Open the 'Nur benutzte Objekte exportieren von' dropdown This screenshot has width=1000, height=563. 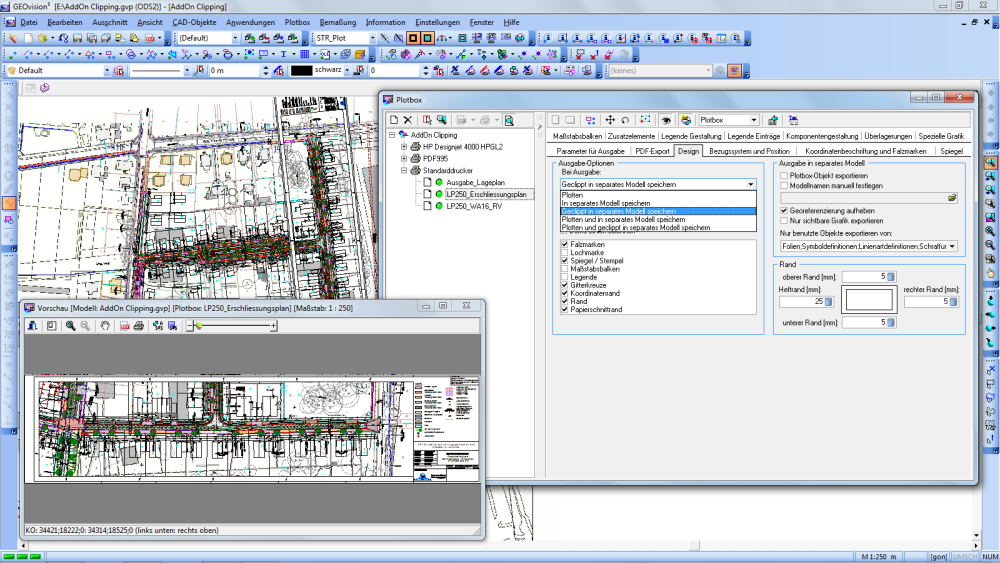coord(952,245)
